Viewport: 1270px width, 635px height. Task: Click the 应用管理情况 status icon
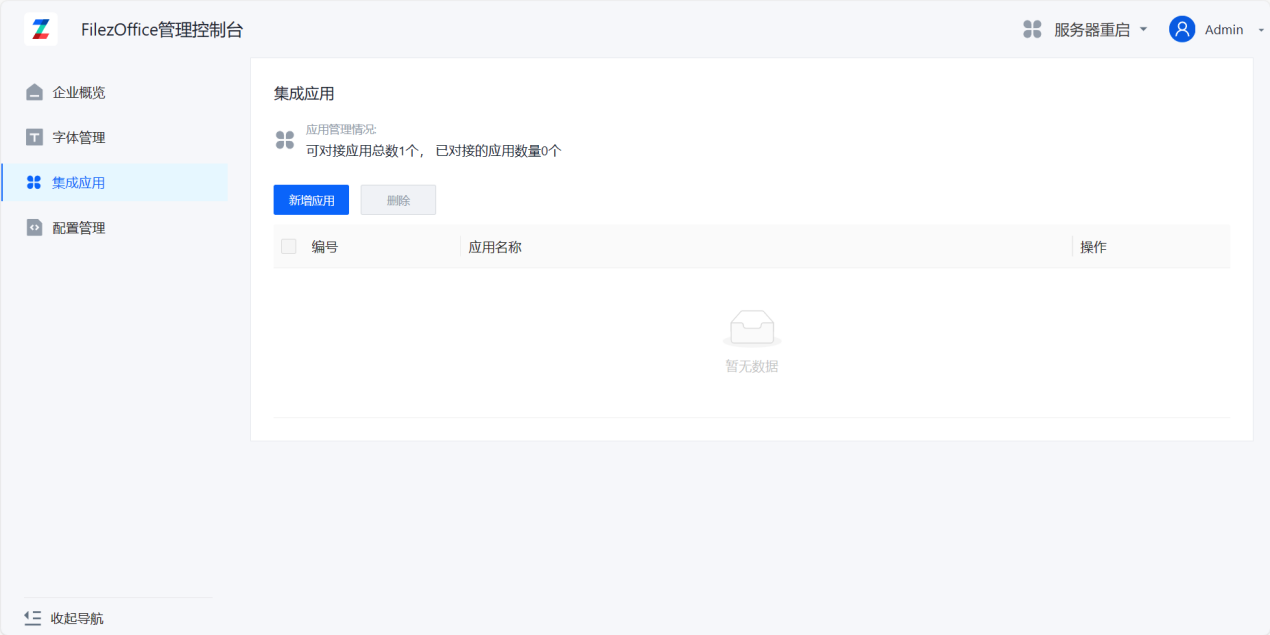click(284, 140)
